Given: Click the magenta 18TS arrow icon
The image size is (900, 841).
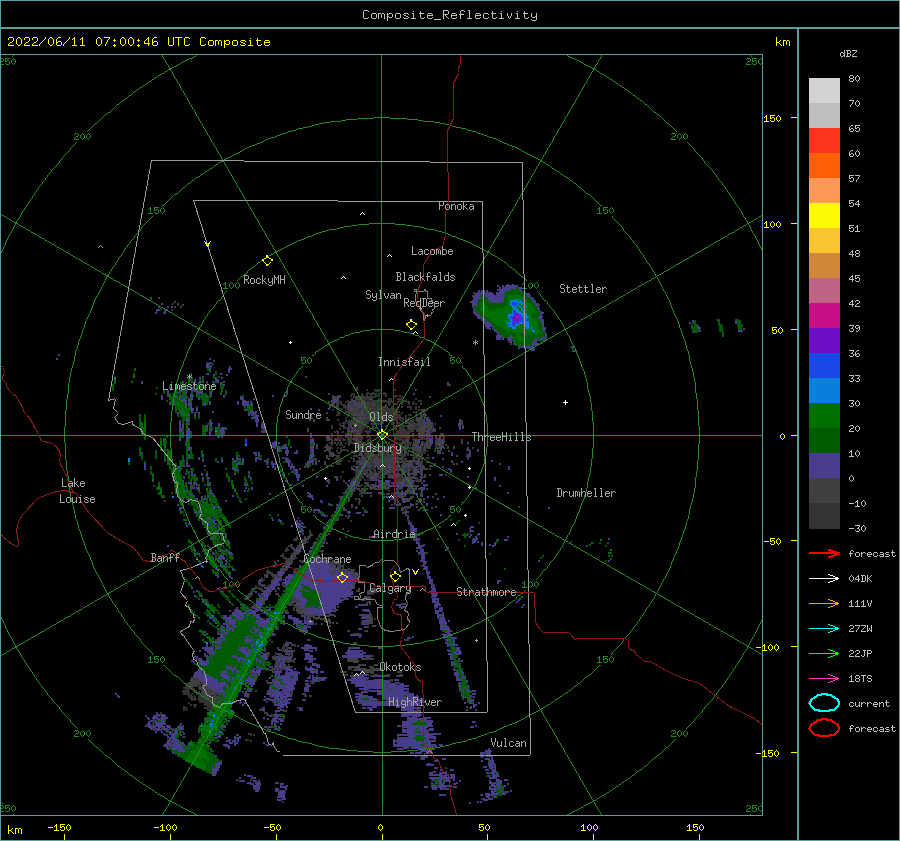Looking at the screenshot, I should click(x=824, y=679).
